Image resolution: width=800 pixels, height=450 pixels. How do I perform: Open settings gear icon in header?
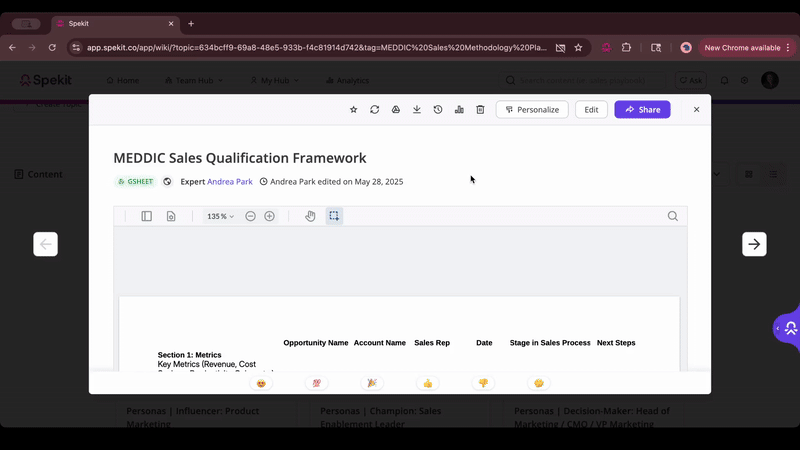coord(744,81)
